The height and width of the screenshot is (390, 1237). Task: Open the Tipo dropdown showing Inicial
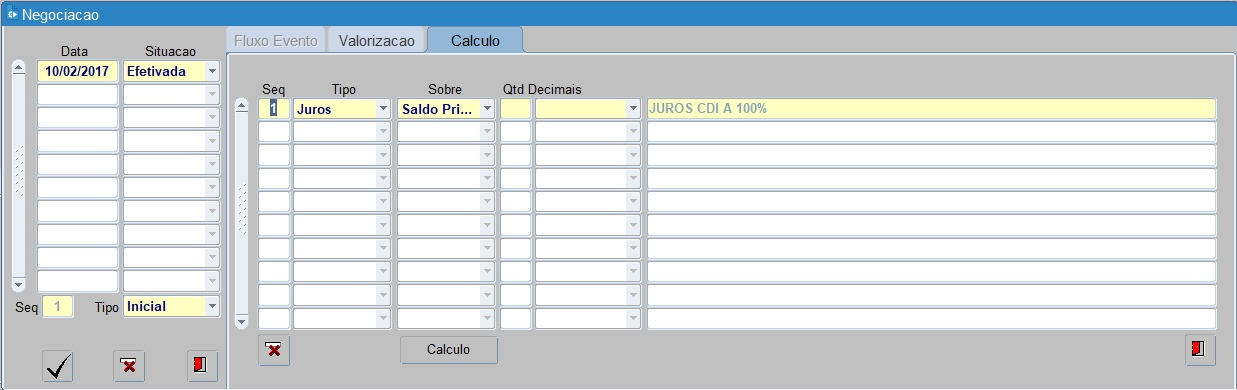point(212,307)
